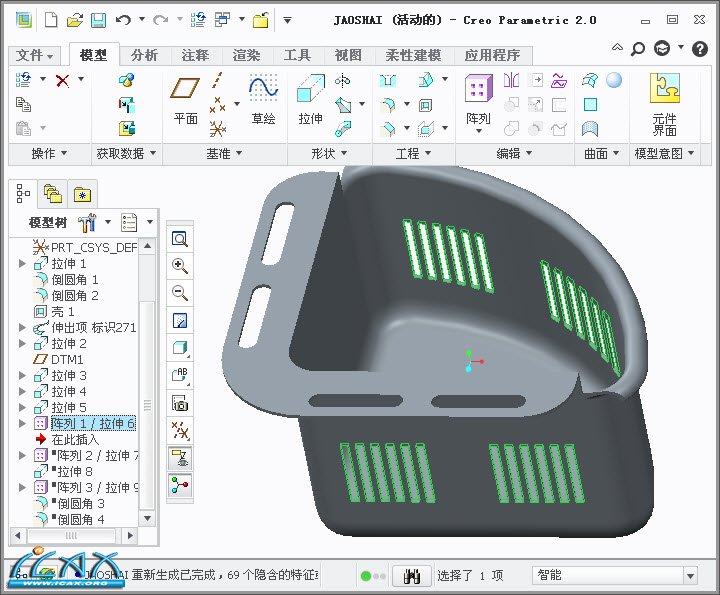
Task: Open a file with folder icon
Action: point(75,20)
